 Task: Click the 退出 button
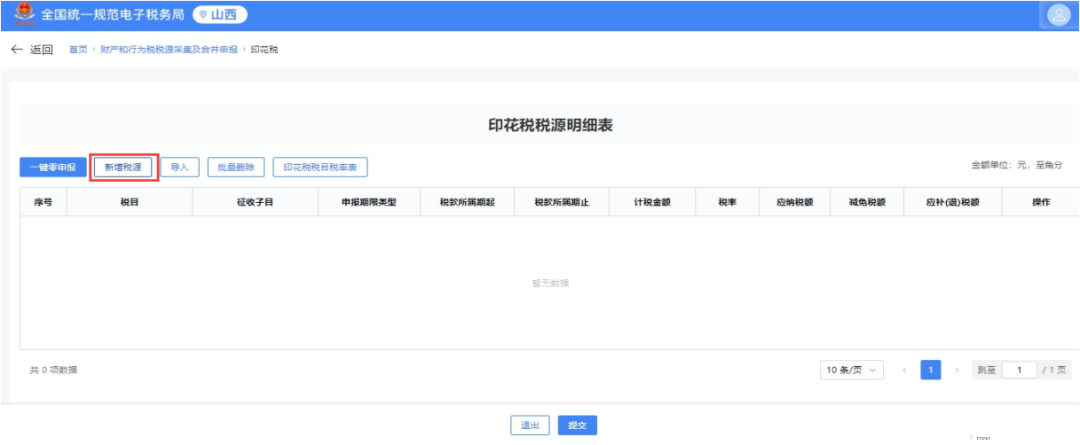(x=530, y=426)
